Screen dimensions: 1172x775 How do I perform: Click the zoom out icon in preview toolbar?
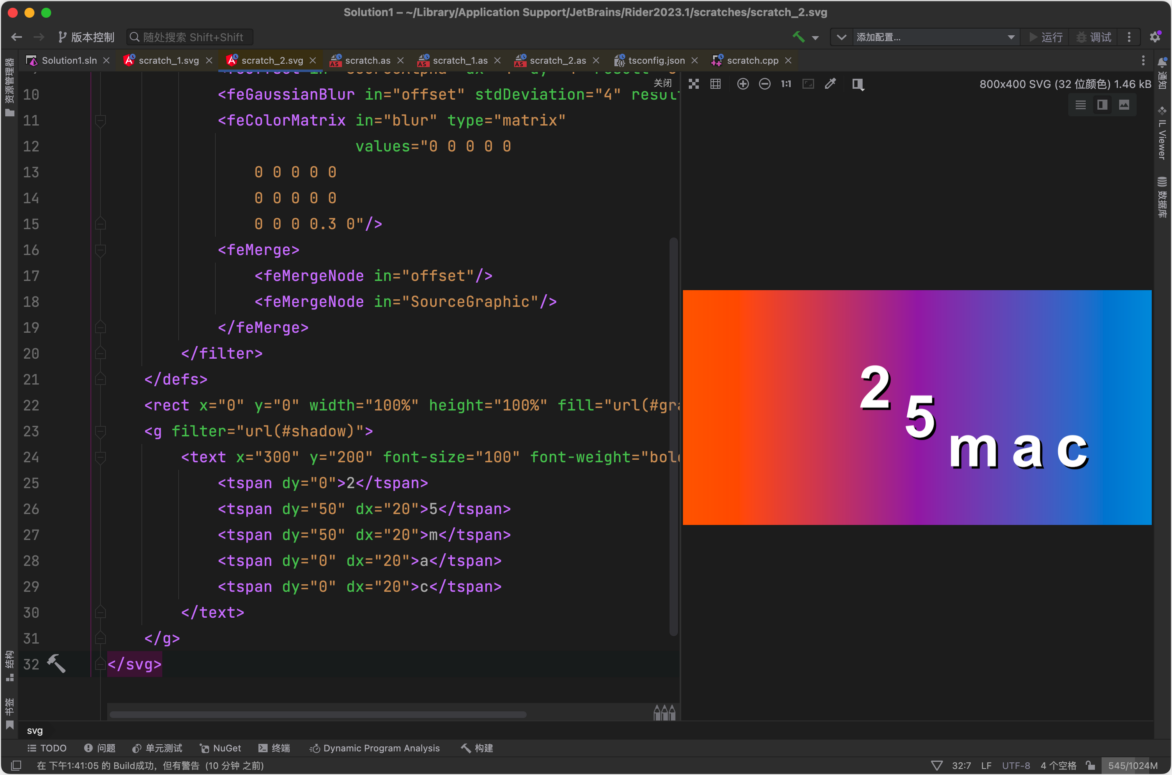[x=765, y=84]
